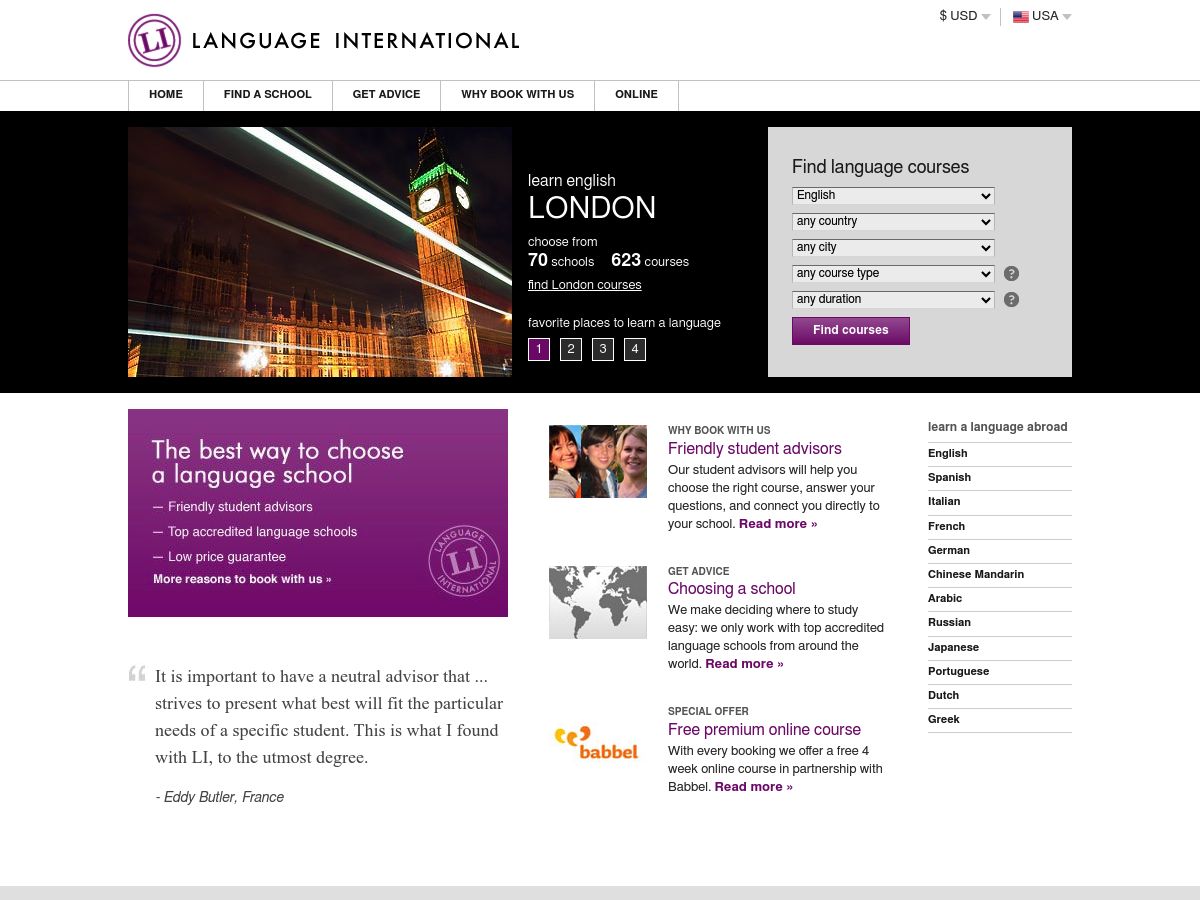This screenshot has height=900, width=1200.
Task: Open the FIND A SCHOOL menu
Action: click(268, 95)
